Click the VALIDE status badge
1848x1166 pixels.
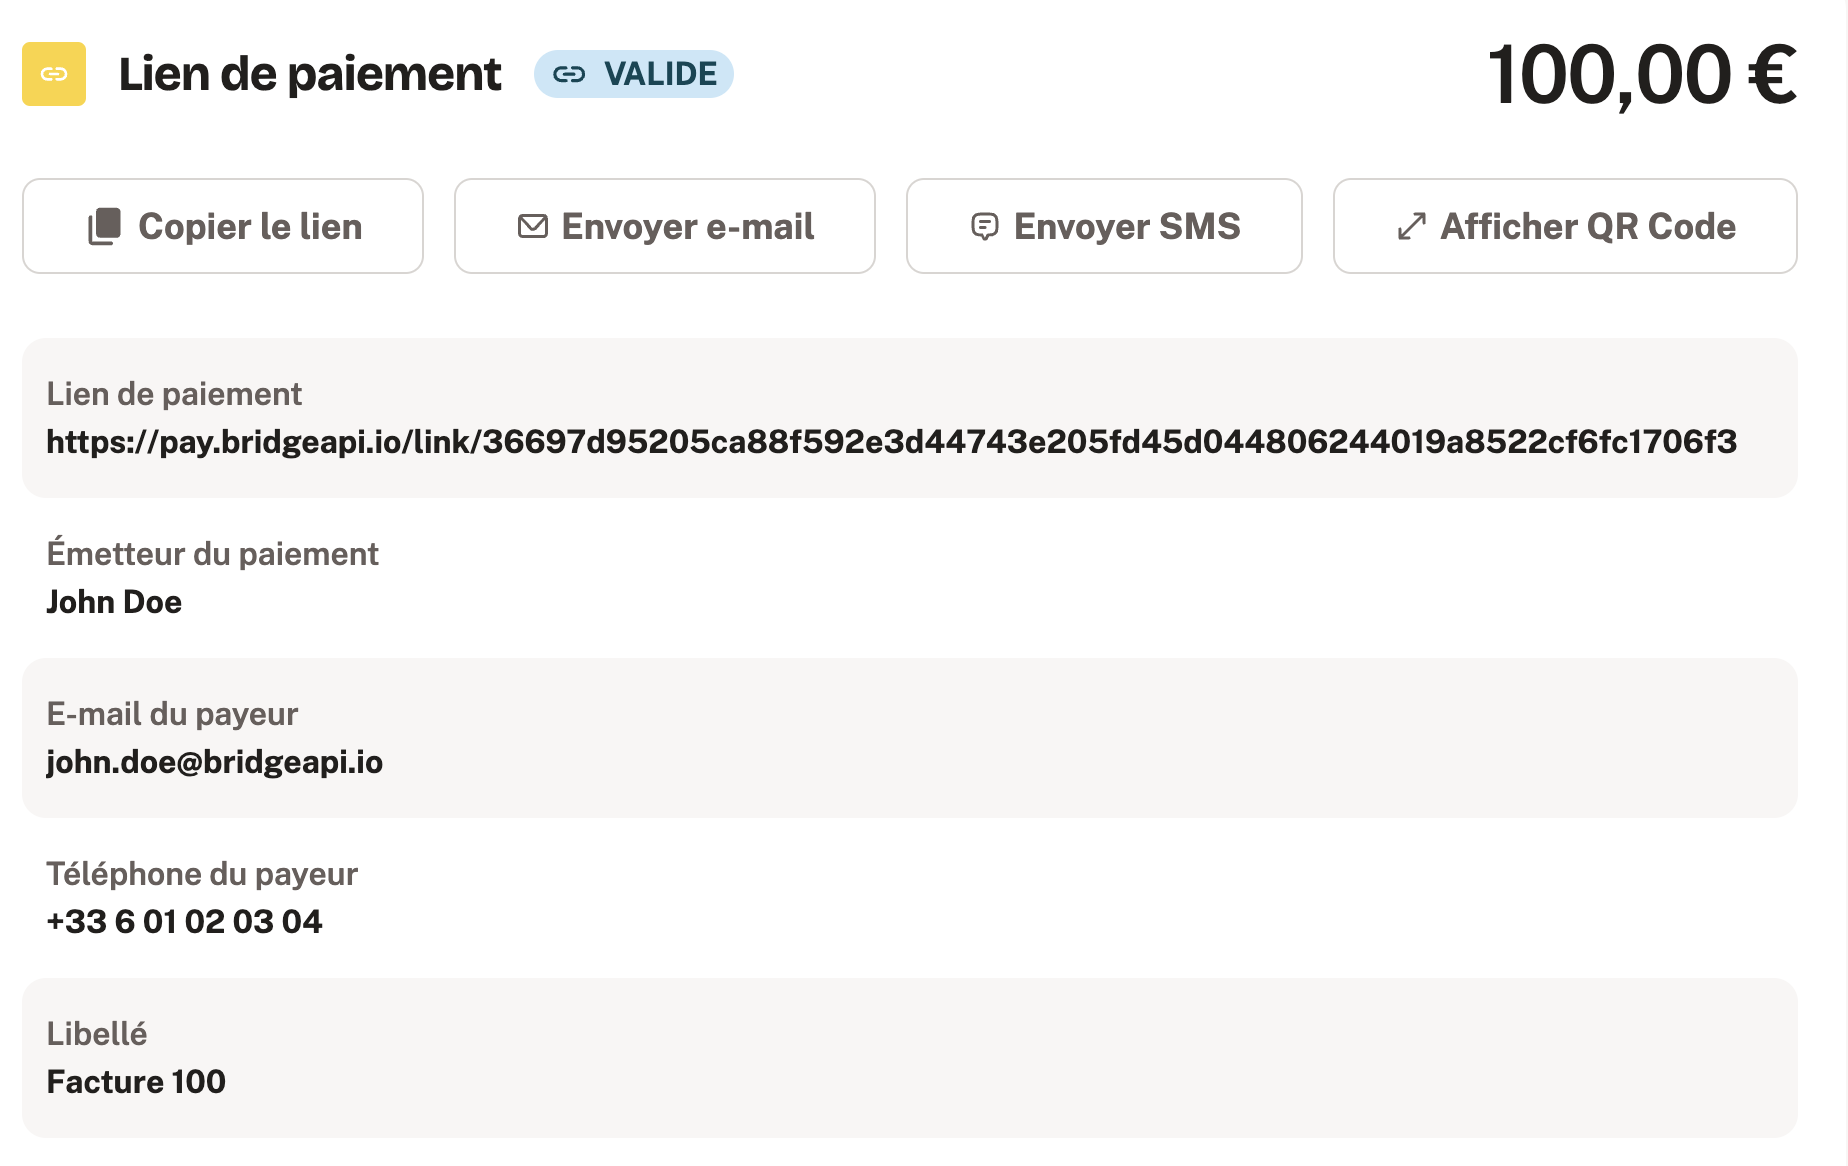click(634, 74)
